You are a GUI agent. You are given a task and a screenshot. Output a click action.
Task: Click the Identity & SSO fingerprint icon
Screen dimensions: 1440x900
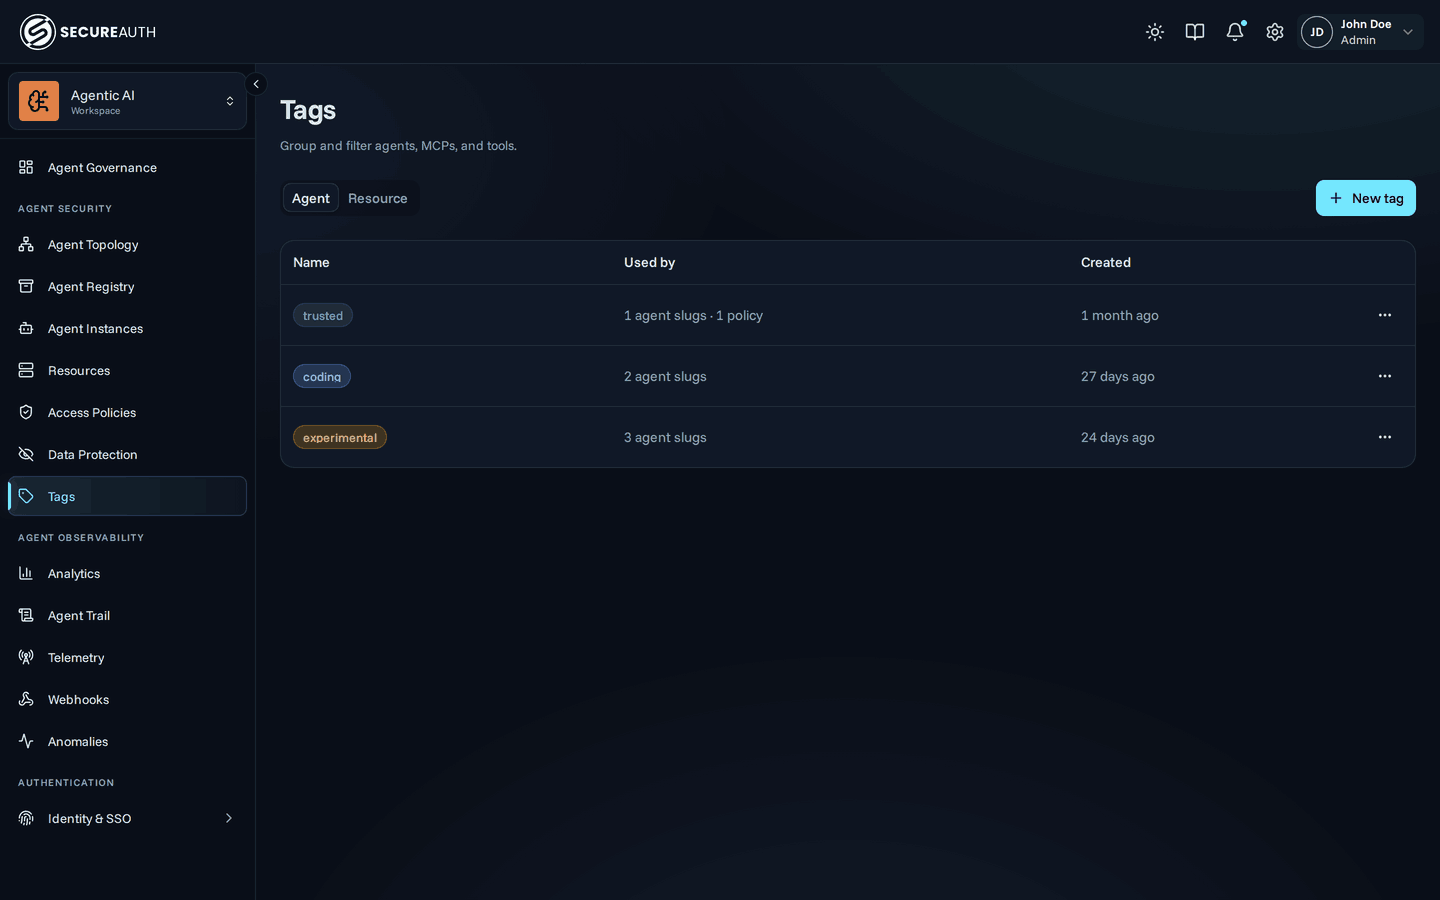pyautogui.click(x=26, y=818)
